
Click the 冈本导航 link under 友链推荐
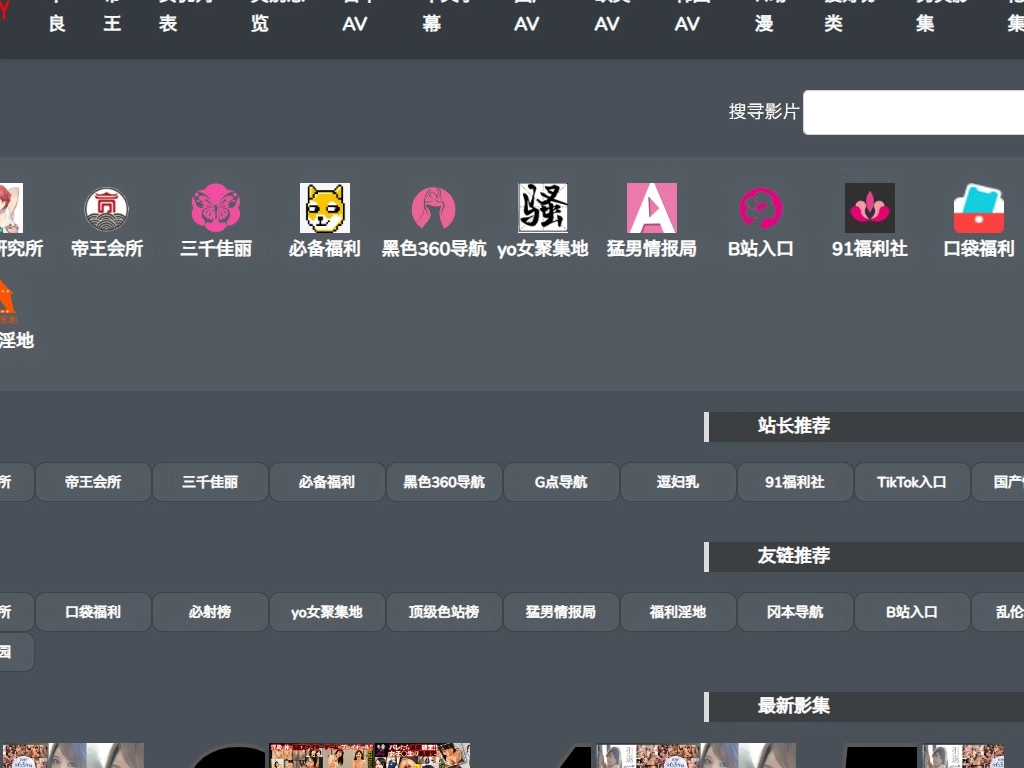(x=795, y=611)
